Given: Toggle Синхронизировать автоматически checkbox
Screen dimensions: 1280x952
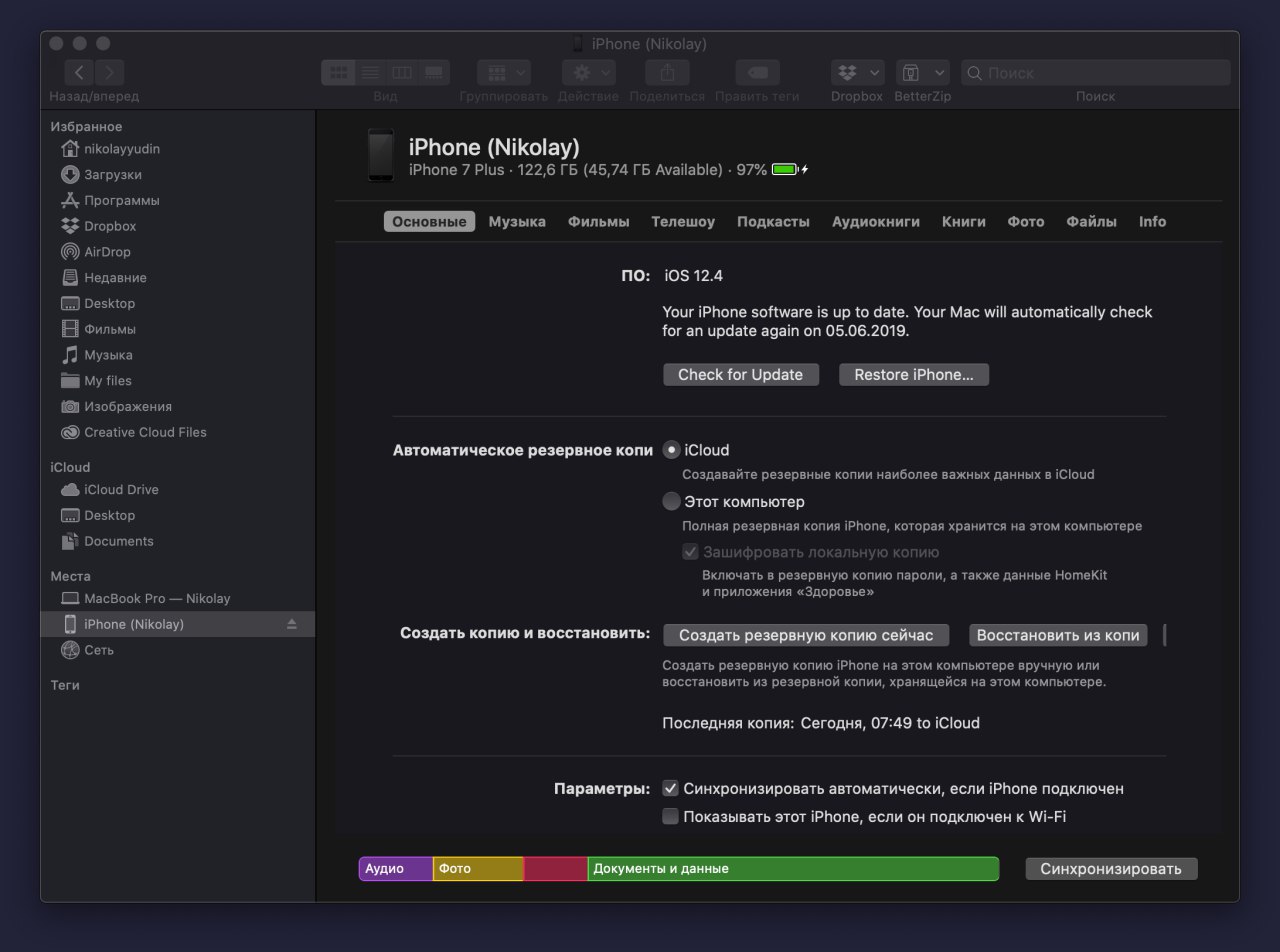Looking at the screenshot, I should click(x=670, y=789).
